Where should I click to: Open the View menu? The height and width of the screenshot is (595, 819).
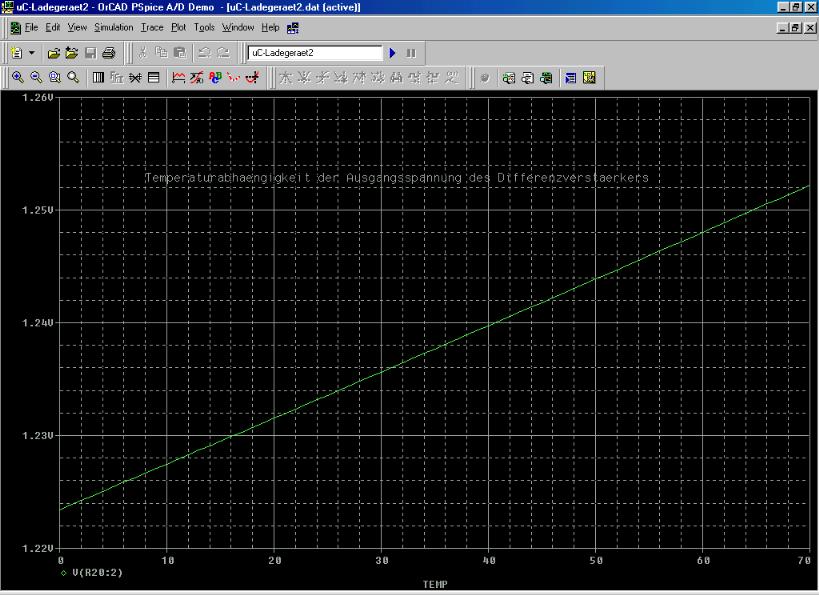77,27
